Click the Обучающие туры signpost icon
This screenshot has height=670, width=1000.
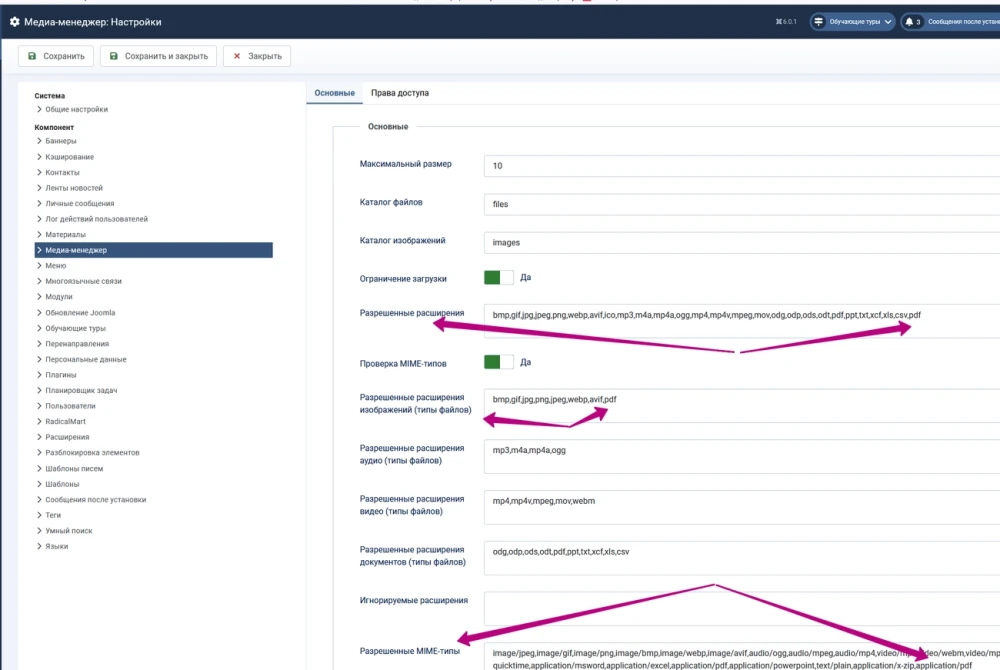pyautogui.click(x=819, y=22)
